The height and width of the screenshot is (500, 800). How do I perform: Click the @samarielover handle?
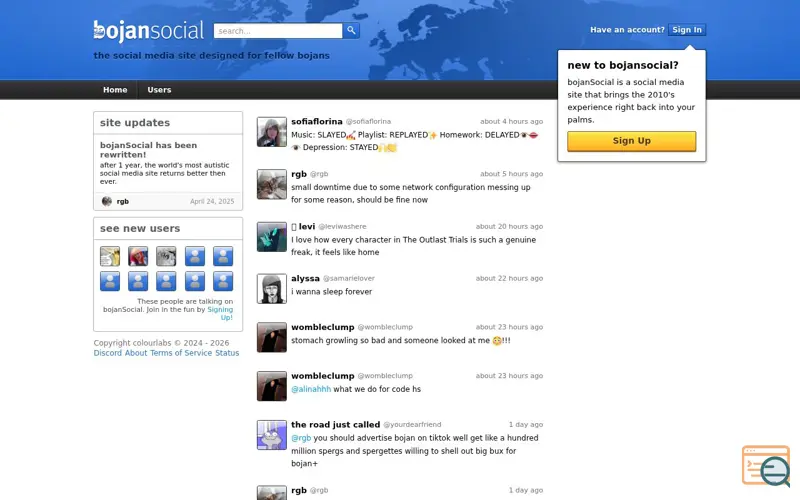click(x=349, y=279)
